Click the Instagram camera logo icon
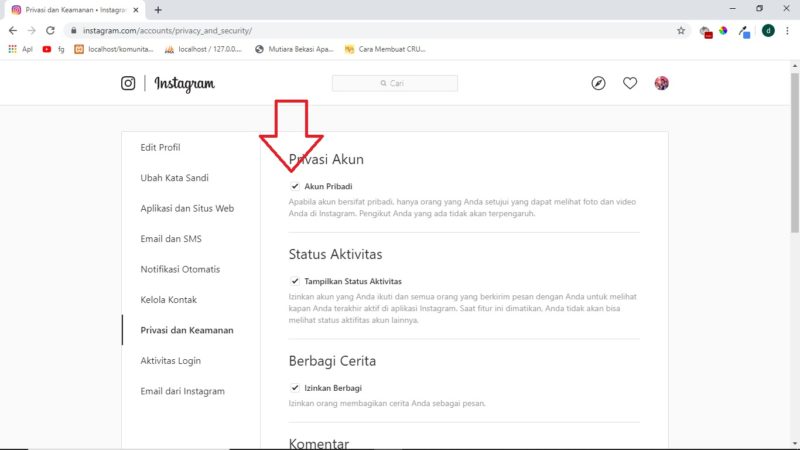 [128, 83]
